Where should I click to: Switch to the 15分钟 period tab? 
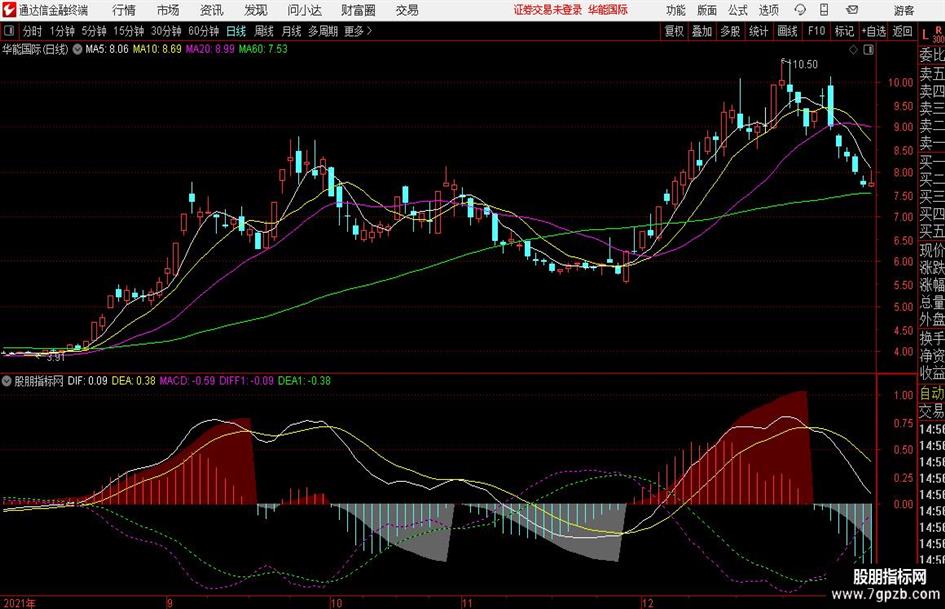[128, 31]
